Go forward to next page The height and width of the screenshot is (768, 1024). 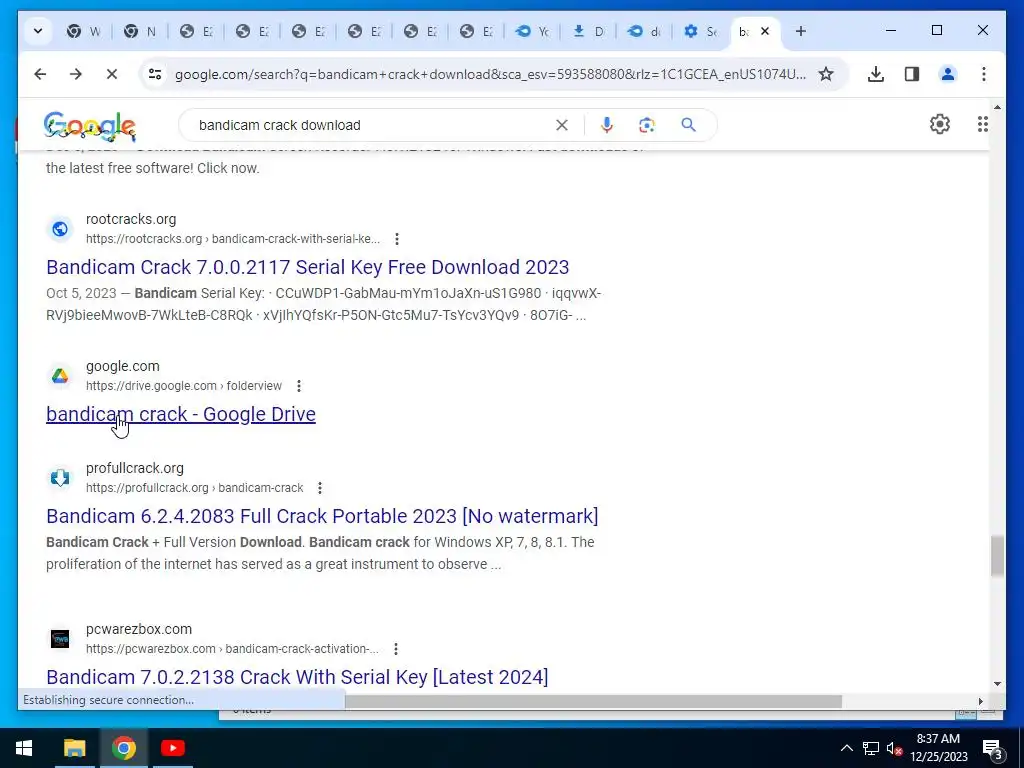[76, 74]
